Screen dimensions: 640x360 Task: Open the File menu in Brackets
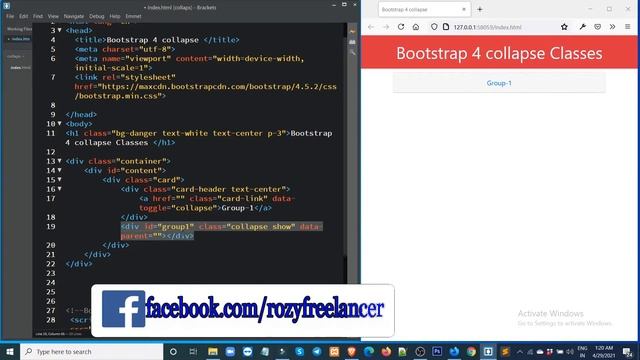pos(10,16)
